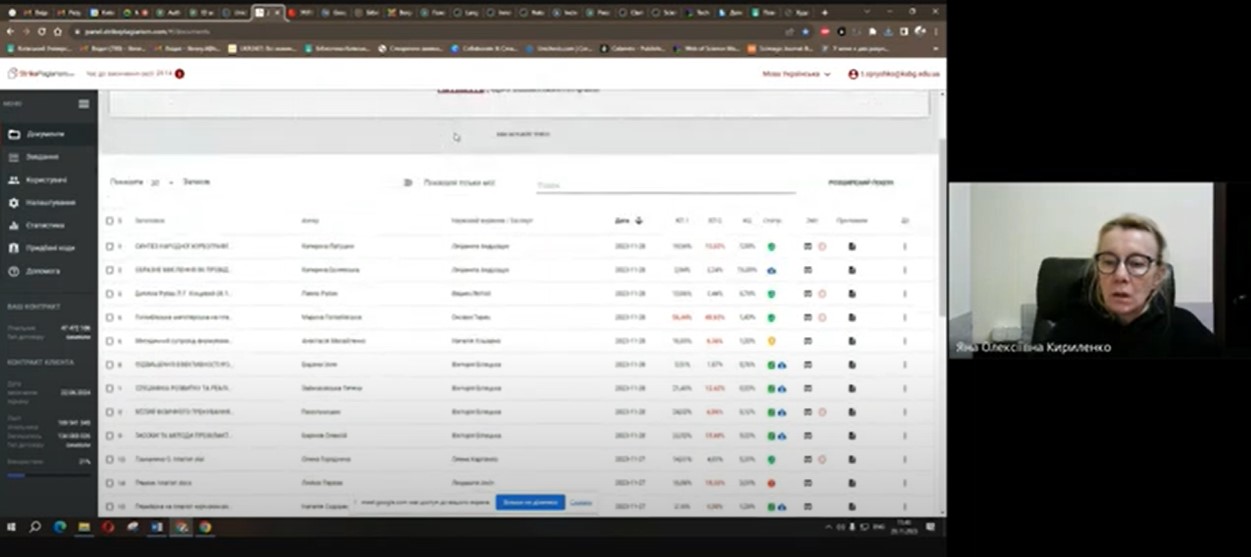
Task: Open the three-dot actions menu for the first row
Action: coord(905,246)
